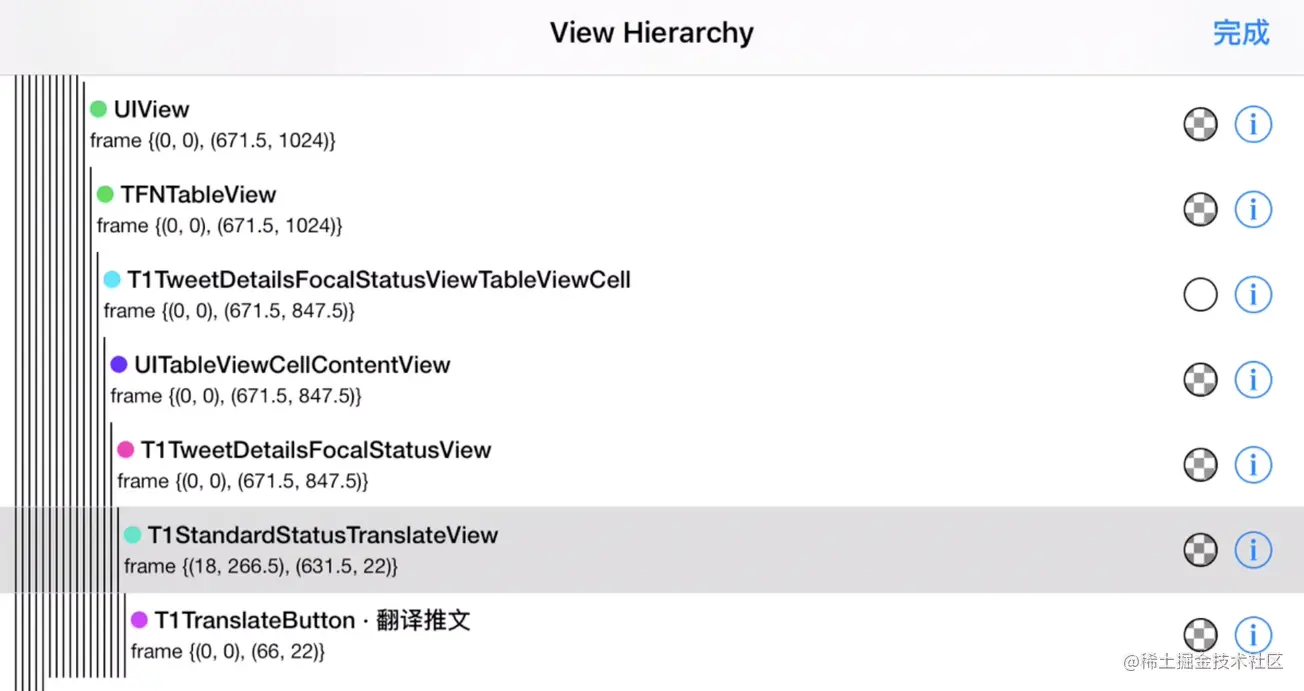Click the pink dot beside T1TweetDetailsFocalStatusView
Screen dimensions: 1304x691
click(126, 450)
